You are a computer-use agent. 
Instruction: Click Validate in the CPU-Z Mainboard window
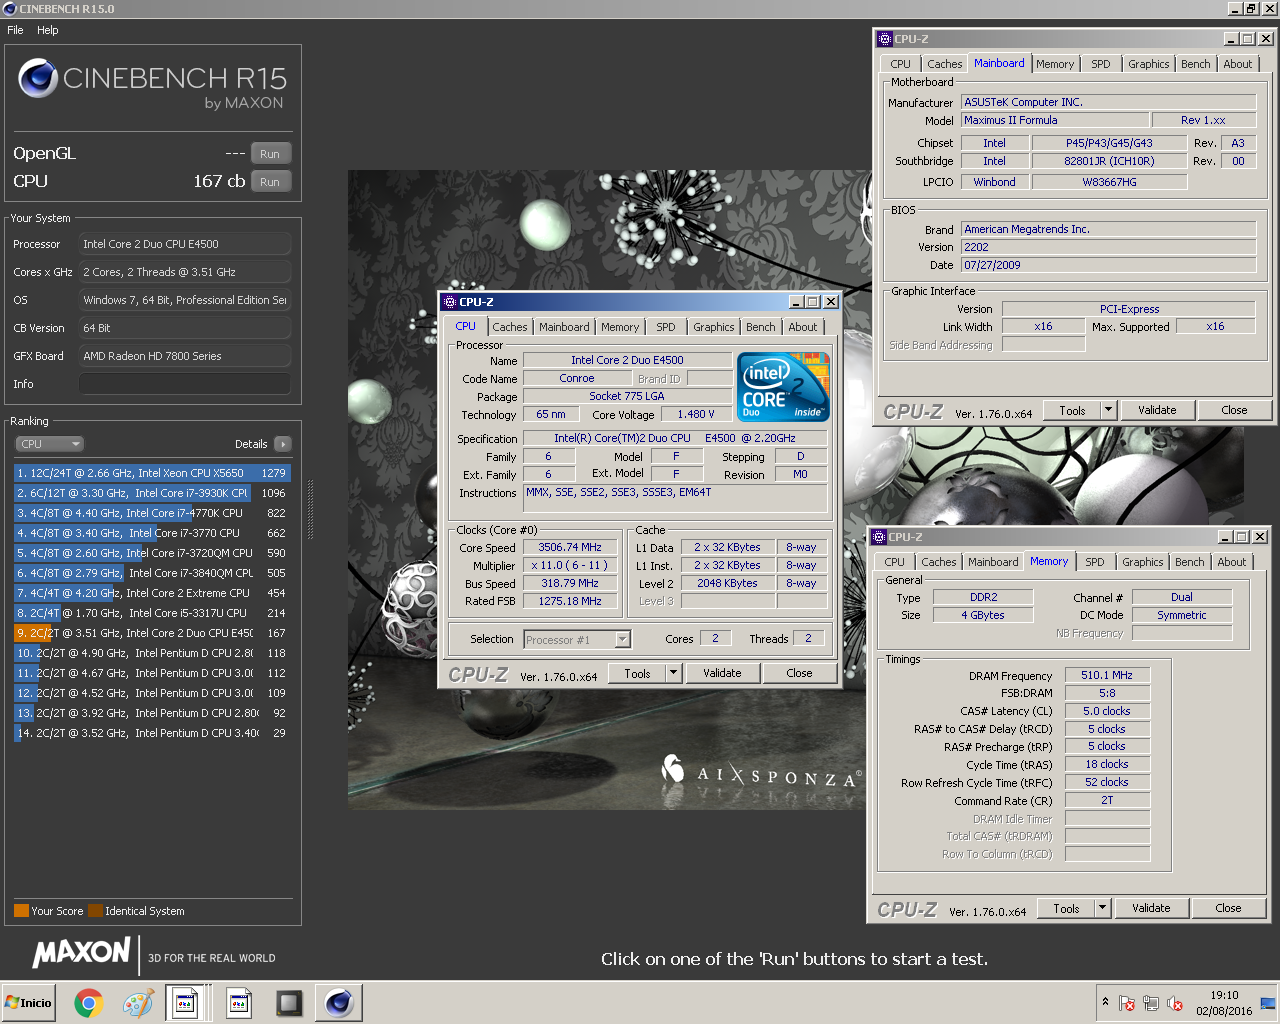[x=1157, y=410]
